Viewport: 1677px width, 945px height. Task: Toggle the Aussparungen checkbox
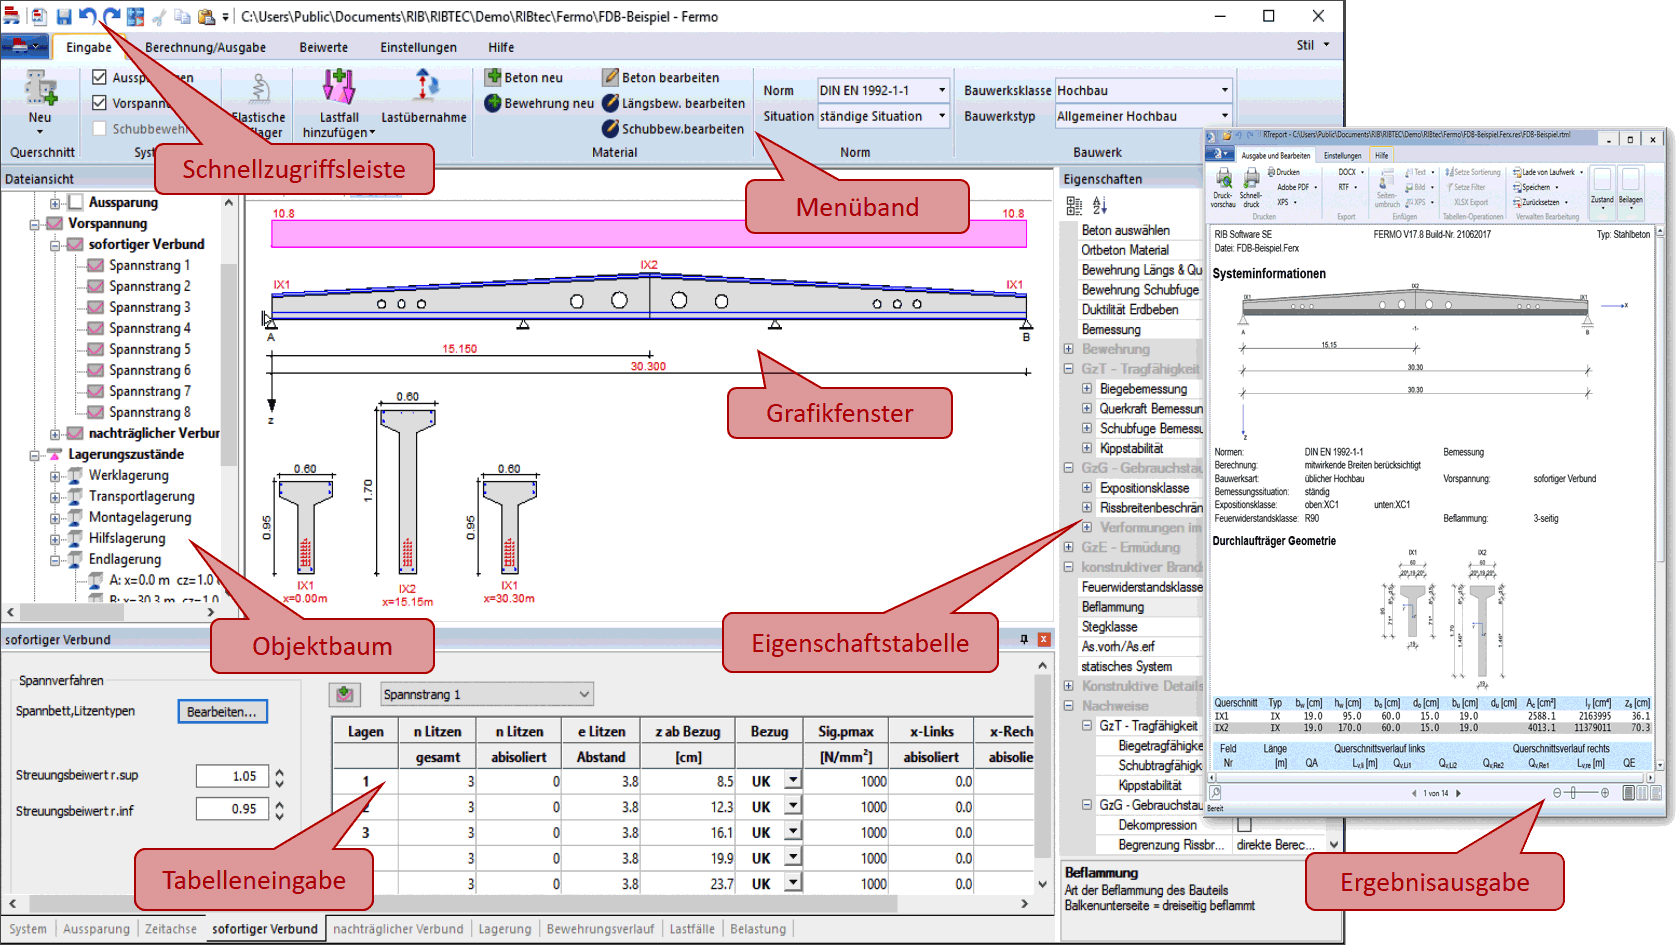coord(99,77)
